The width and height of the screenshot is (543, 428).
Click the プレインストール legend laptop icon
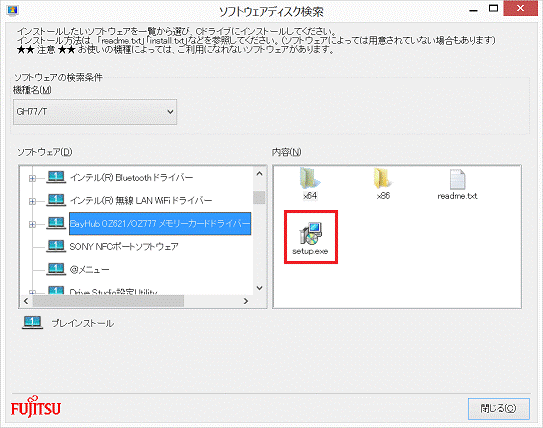pyautogui.click(x=32, y=323)
